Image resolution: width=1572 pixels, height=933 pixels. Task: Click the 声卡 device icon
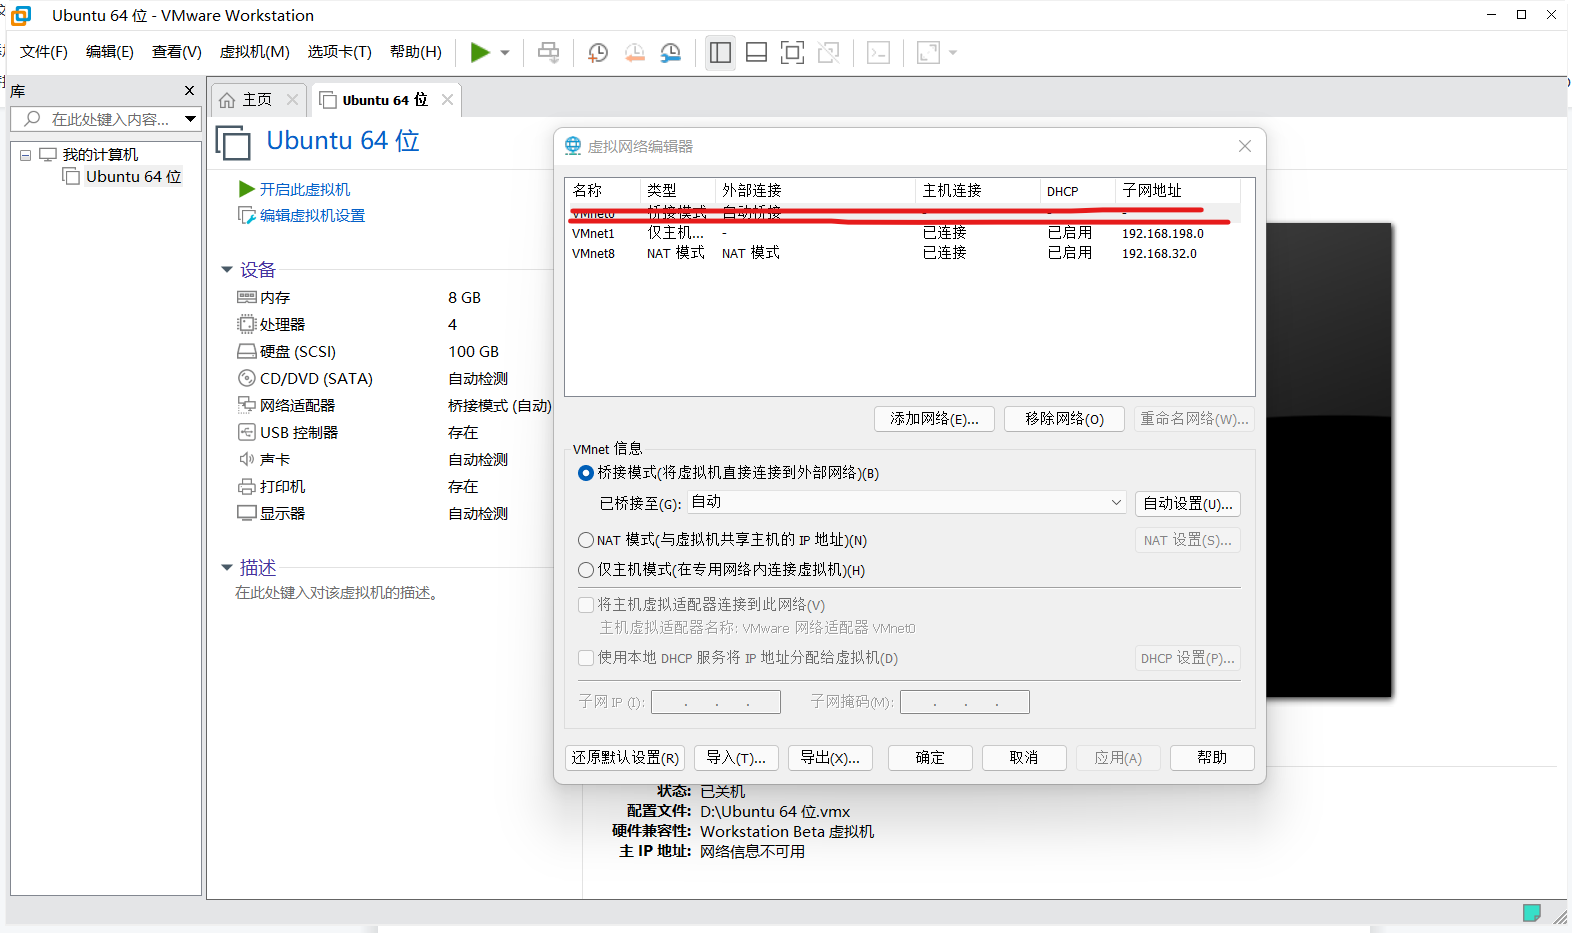[x=247, y=459]
